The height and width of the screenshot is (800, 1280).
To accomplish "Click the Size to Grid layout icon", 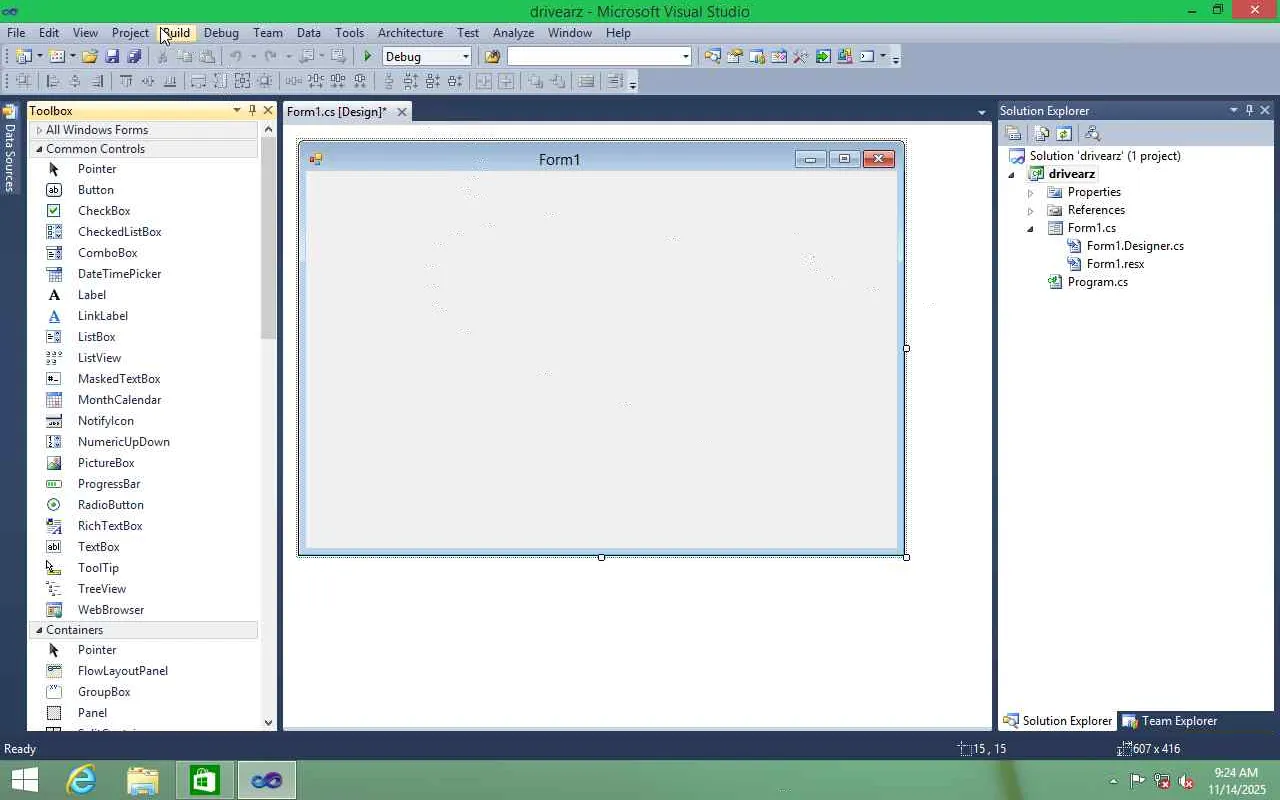I will 264,82.
